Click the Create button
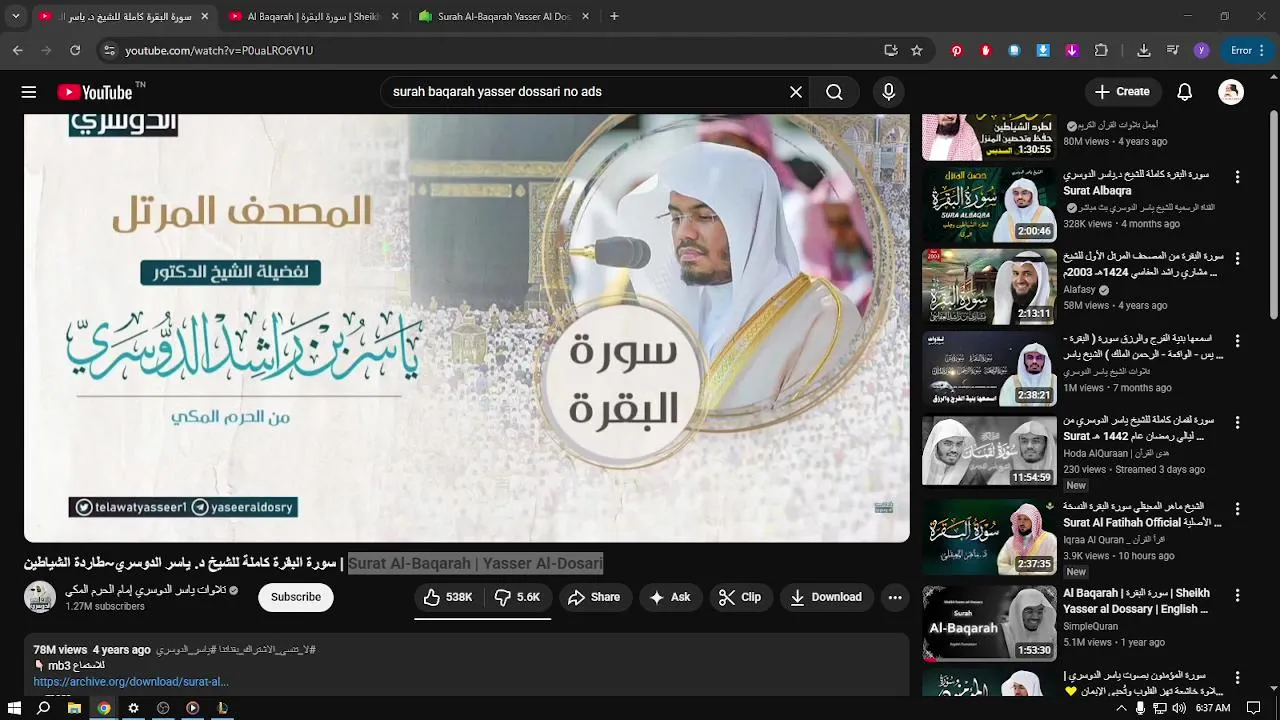 pos(1122,92)
